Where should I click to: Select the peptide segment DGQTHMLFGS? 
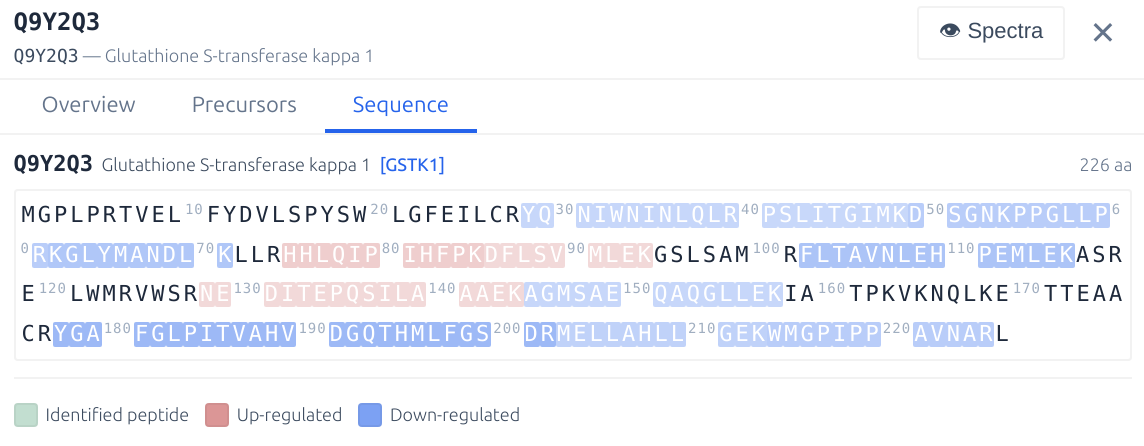coord(410,334)
